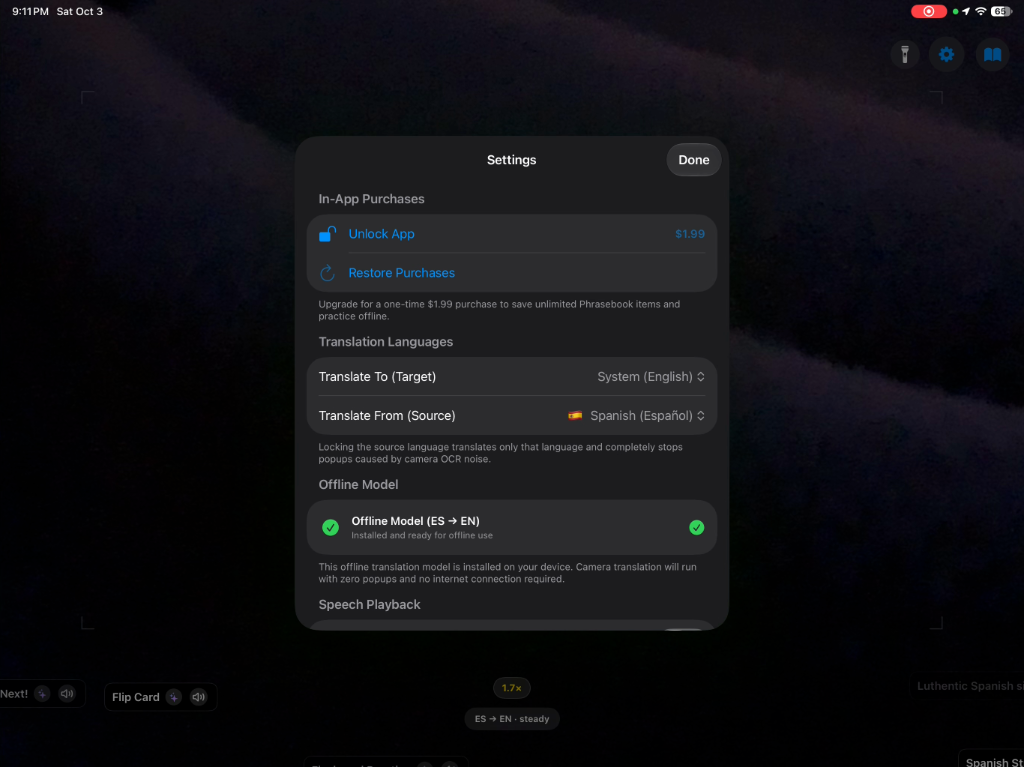Tap the Translation Languages header
The width and height of the screenshot is (1024, 767).
386,342
